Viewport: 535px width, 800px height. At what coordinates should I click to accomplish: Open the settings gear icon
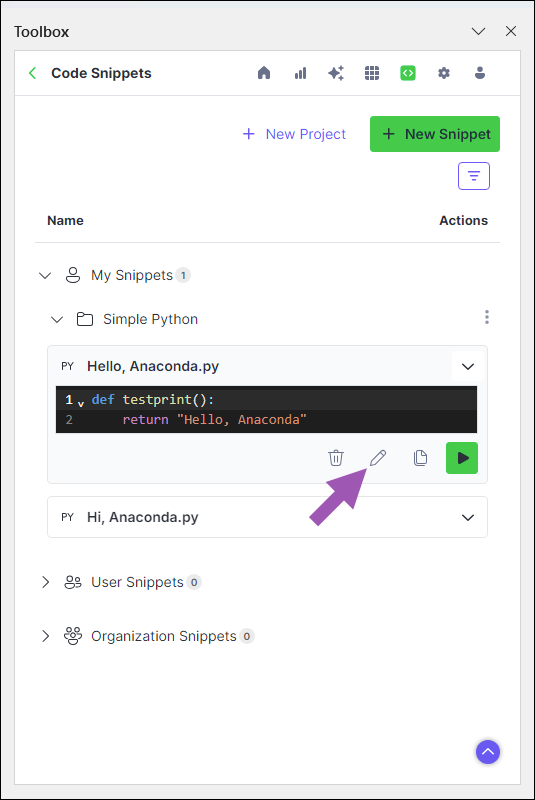[x=444, y=73]
